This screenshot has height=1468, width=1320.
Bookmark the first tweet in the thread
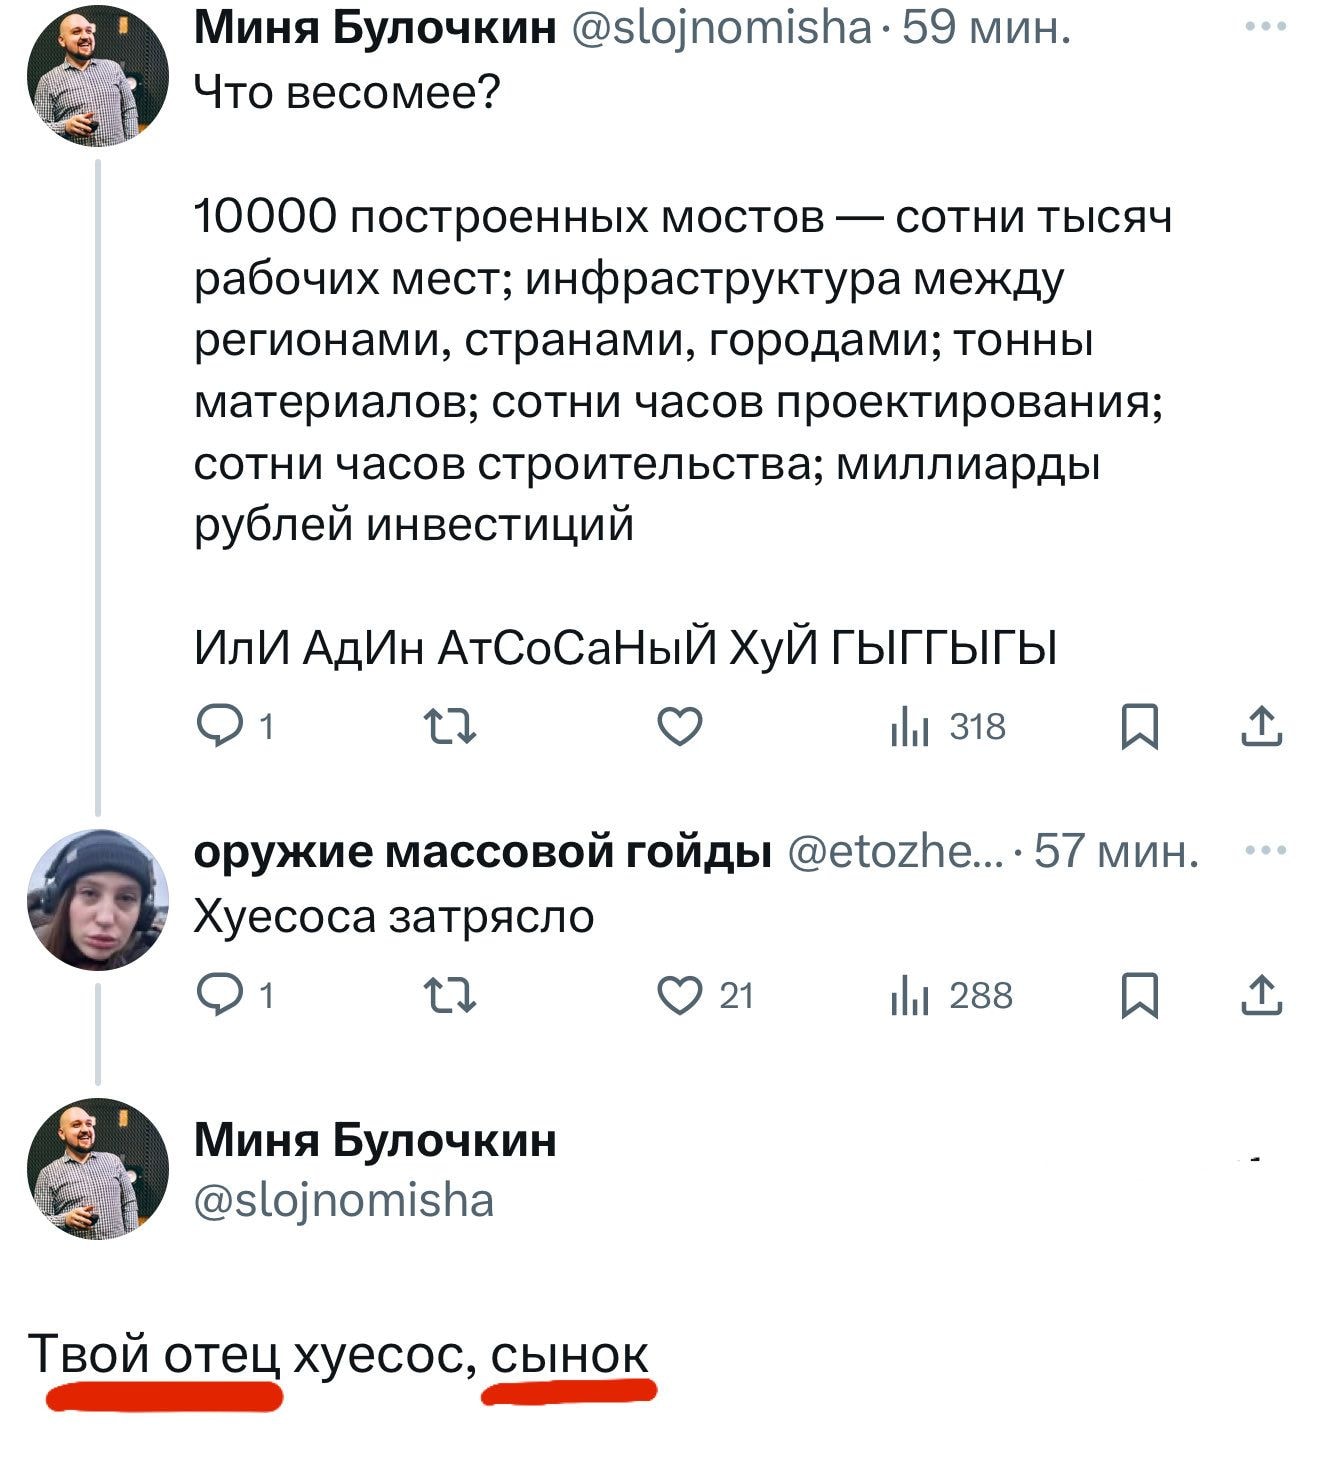tap(1139, 727)
